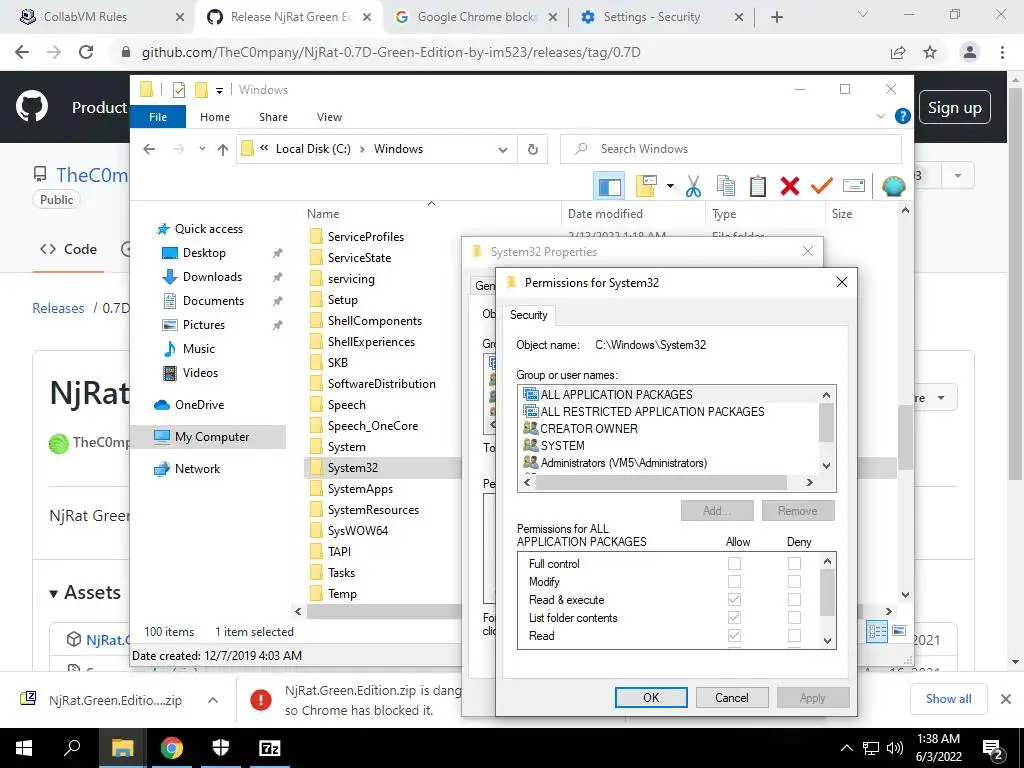Click OK in Permissions dialog
Screen dimensions: 1024x768
[651, 697]
